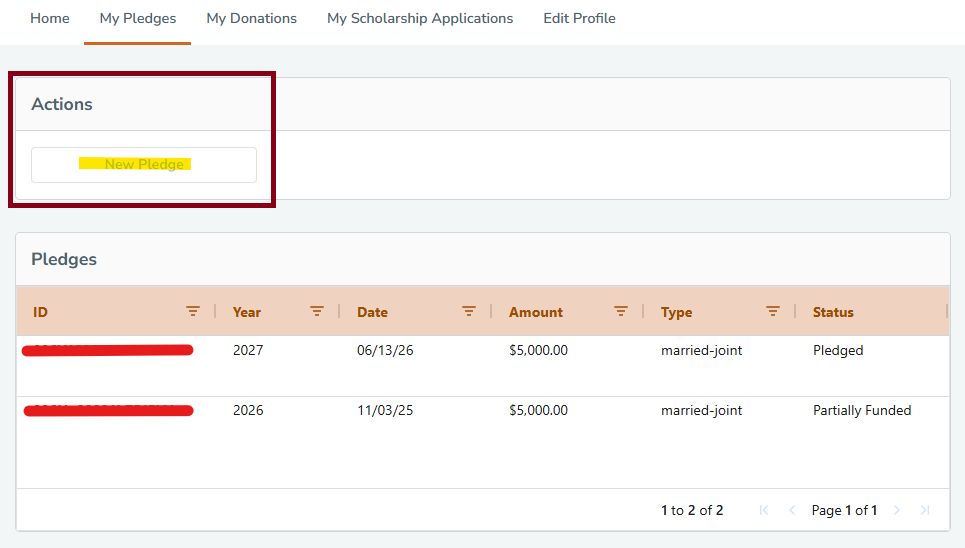Sort by the Status column header
The width and height of the screenshot is (965, 548).
point(833,312)
